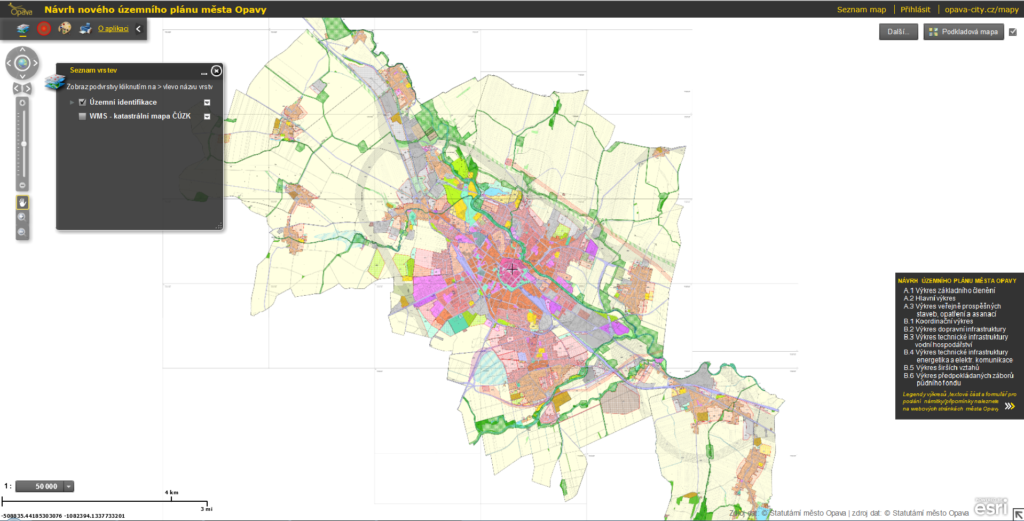Collapse the toolbar with the left chevron

[x=138, y=29]
